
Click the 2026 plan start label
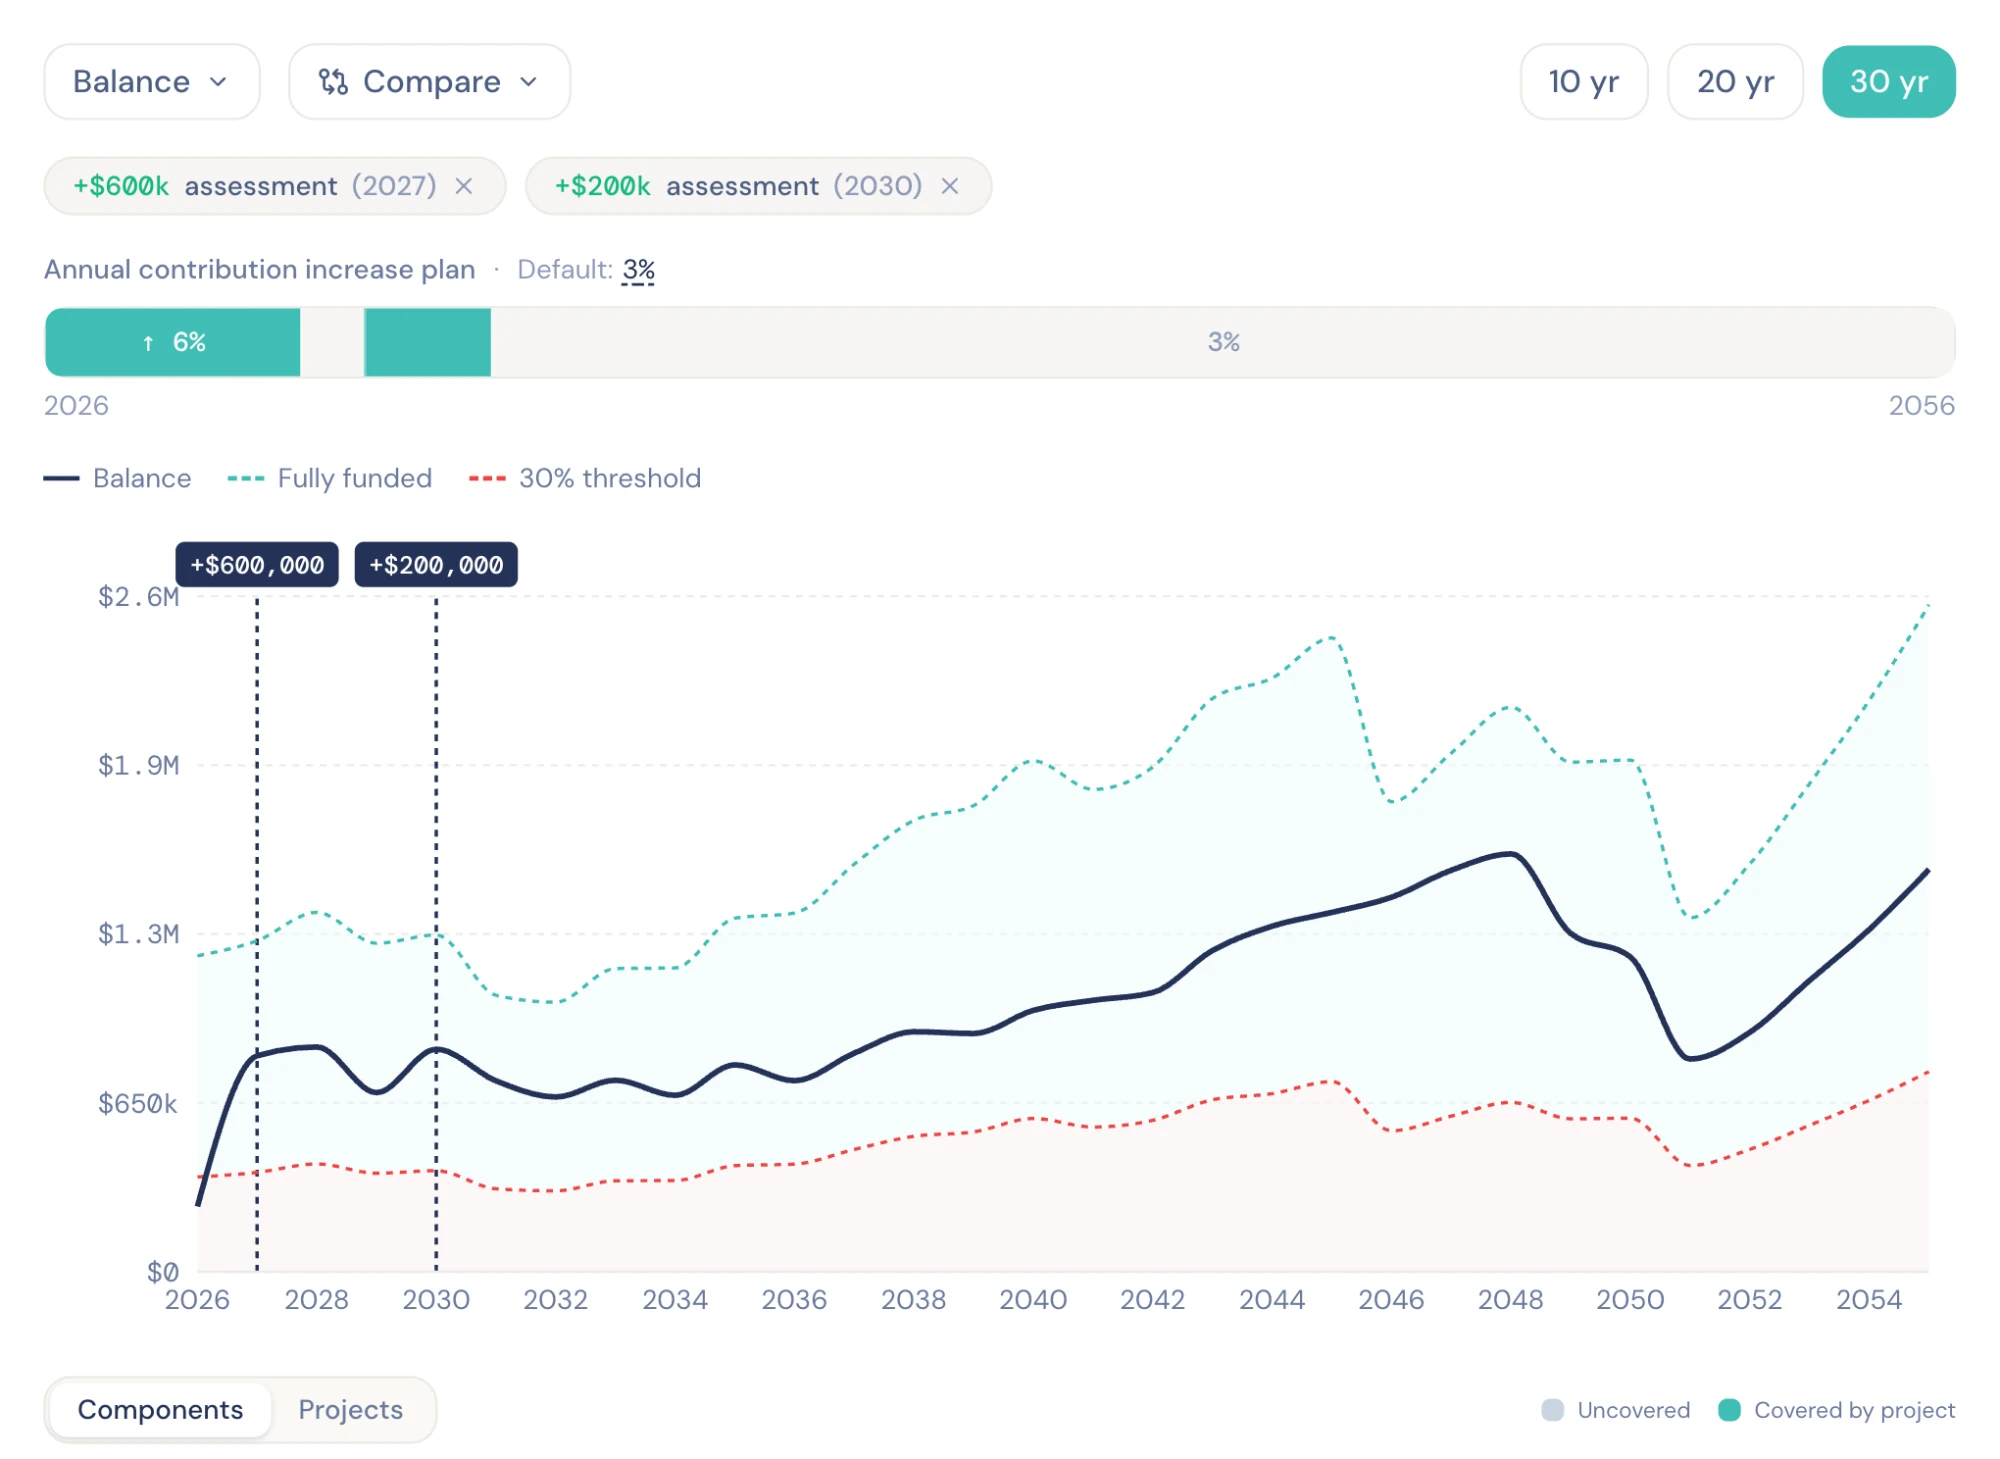tap(76, 406)
